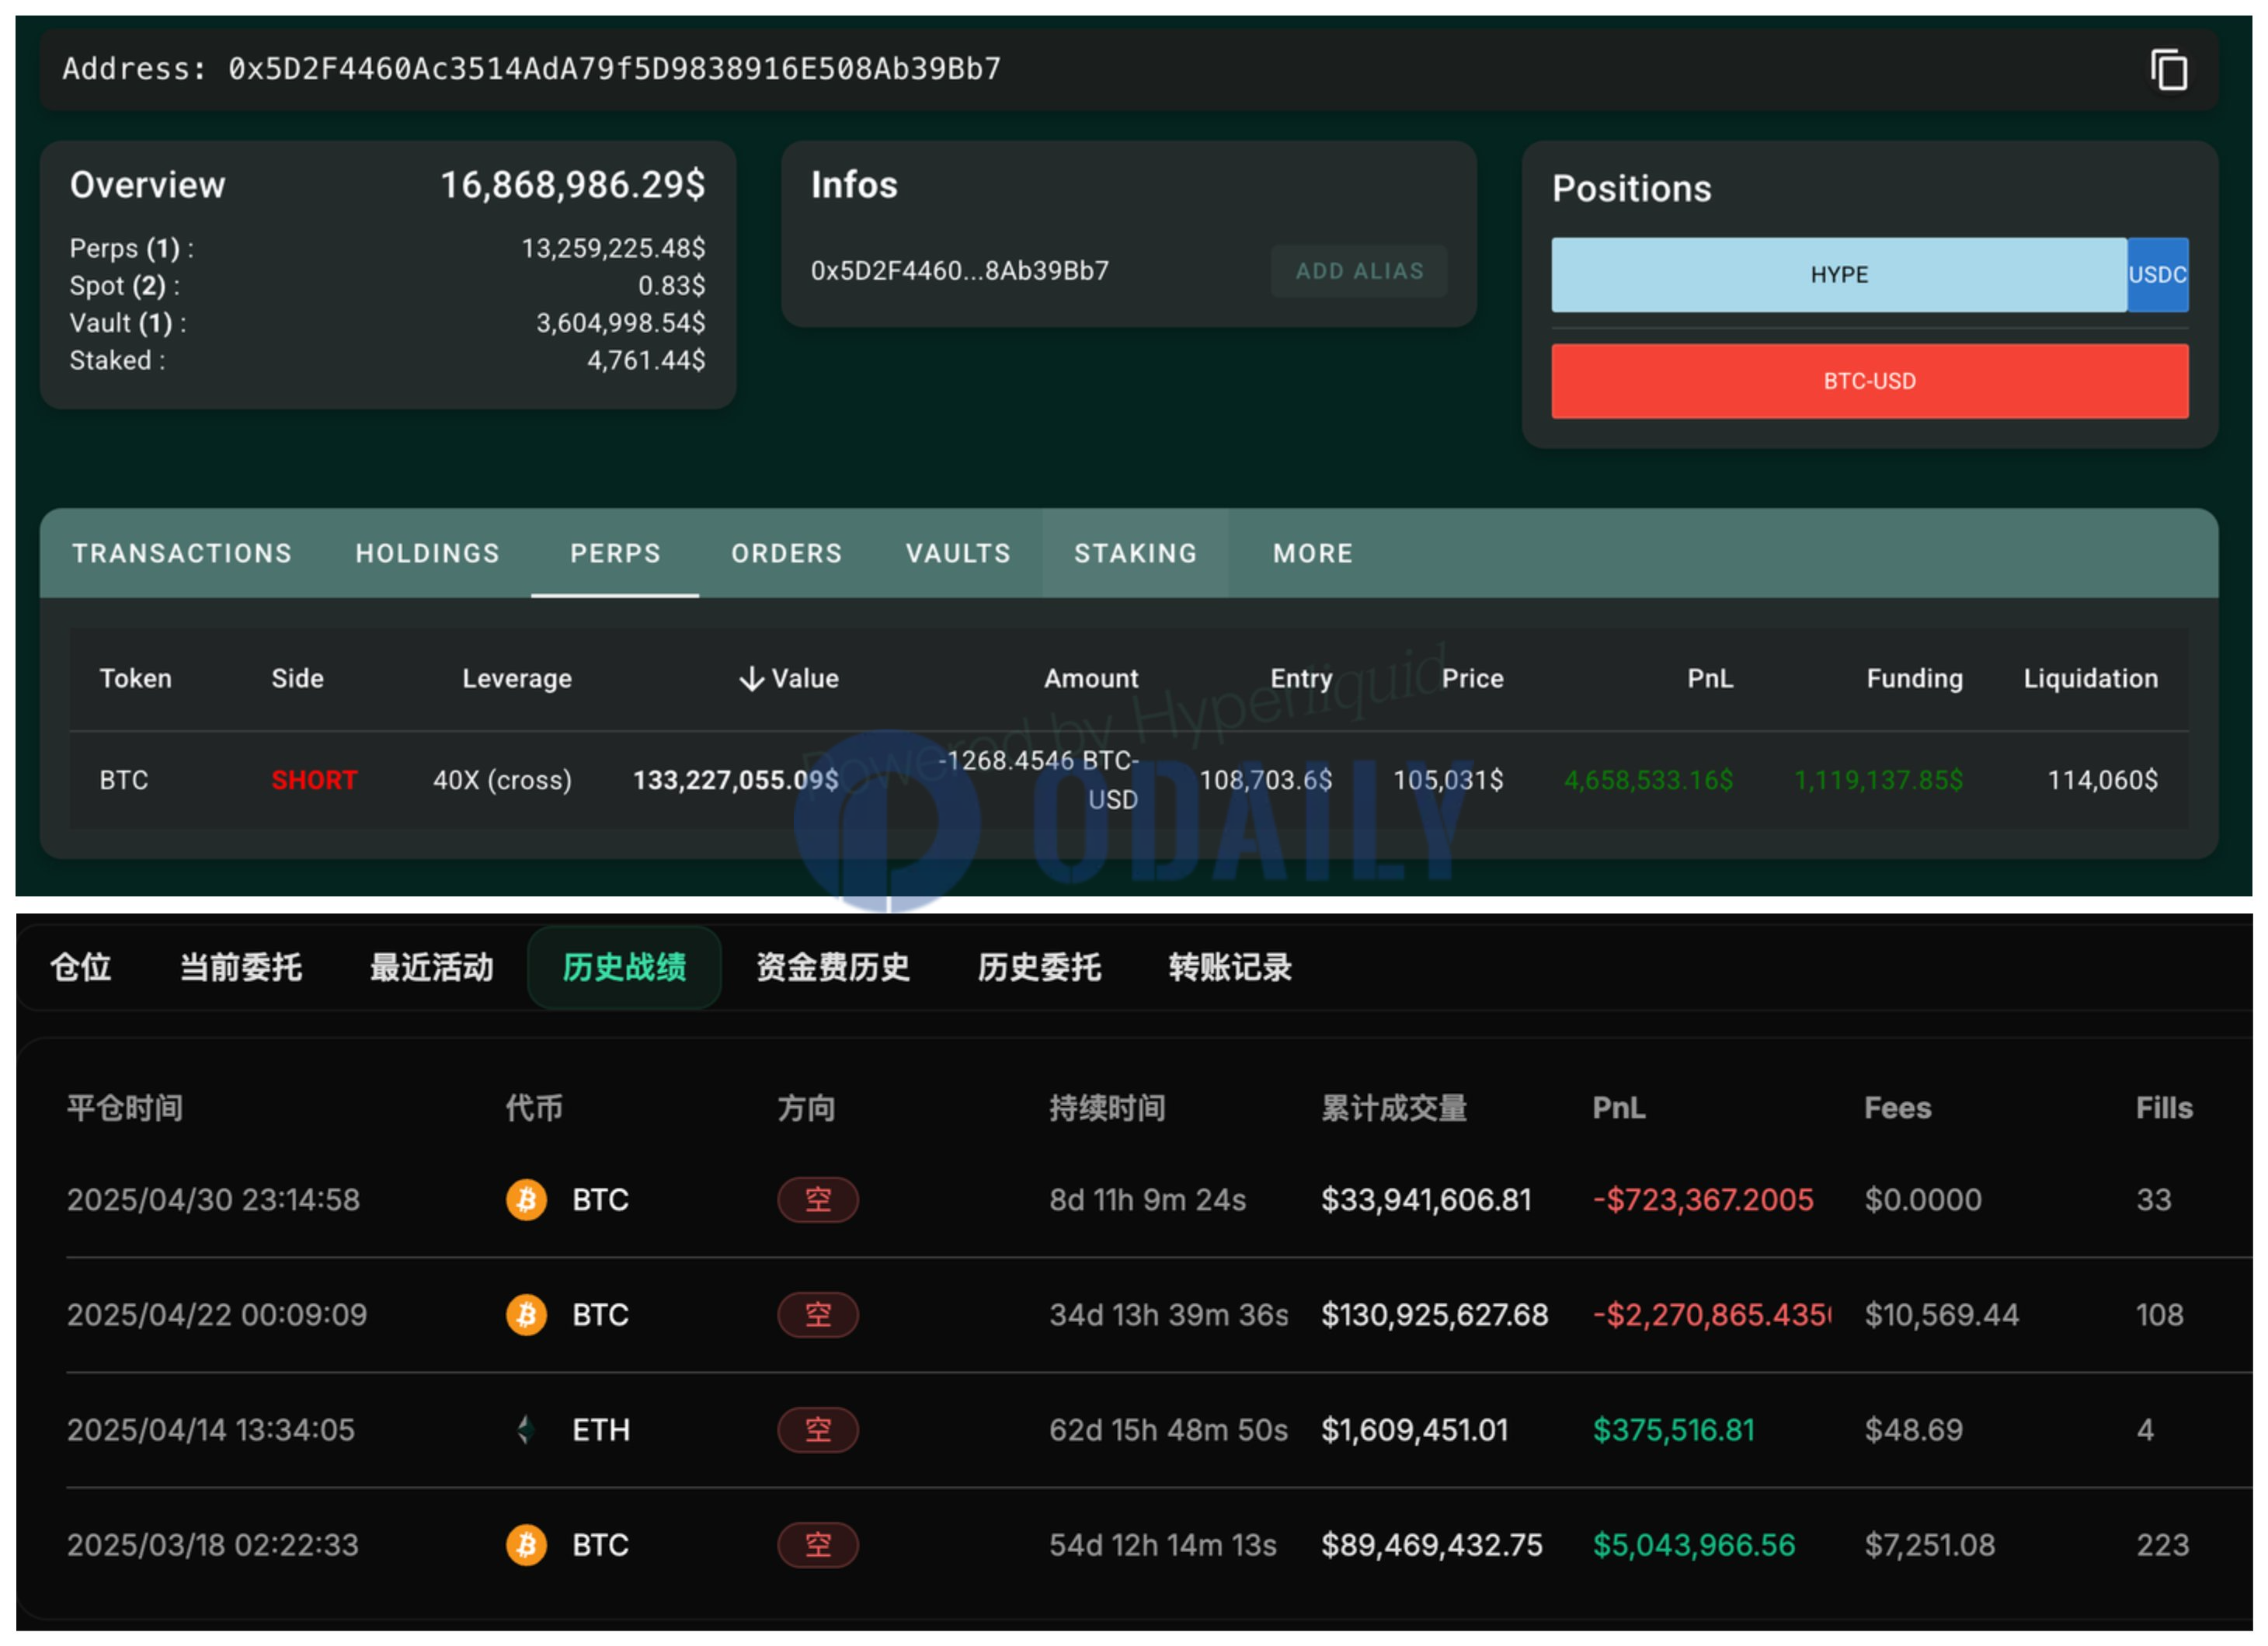Screen dimensions: 2268x1646
Task: Go to the 转账记录 tab
Action: (x=1229, y=967)
